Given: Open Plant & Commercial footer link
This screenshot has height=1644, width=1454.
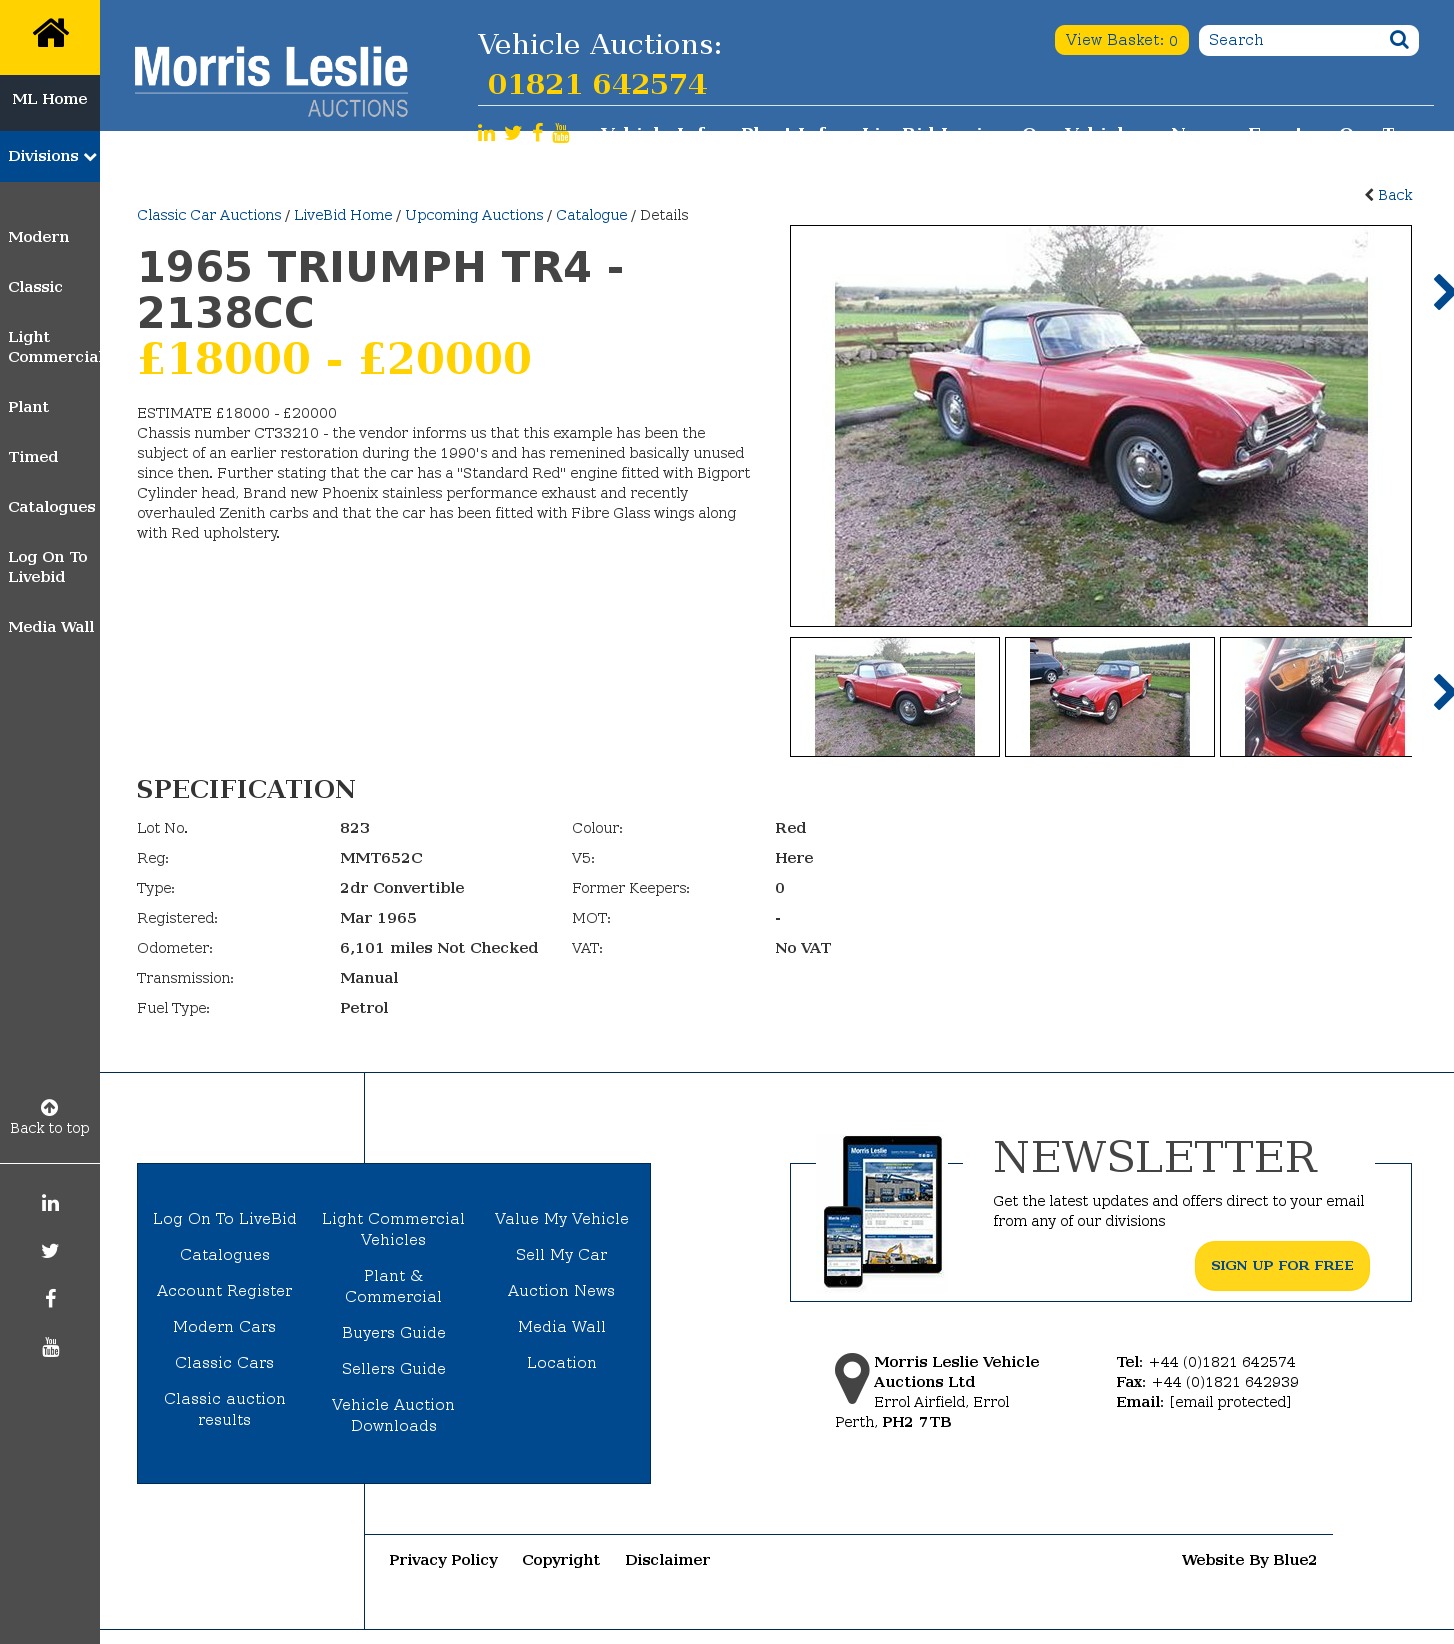Looking at the screenshot, I should 394,1286.
